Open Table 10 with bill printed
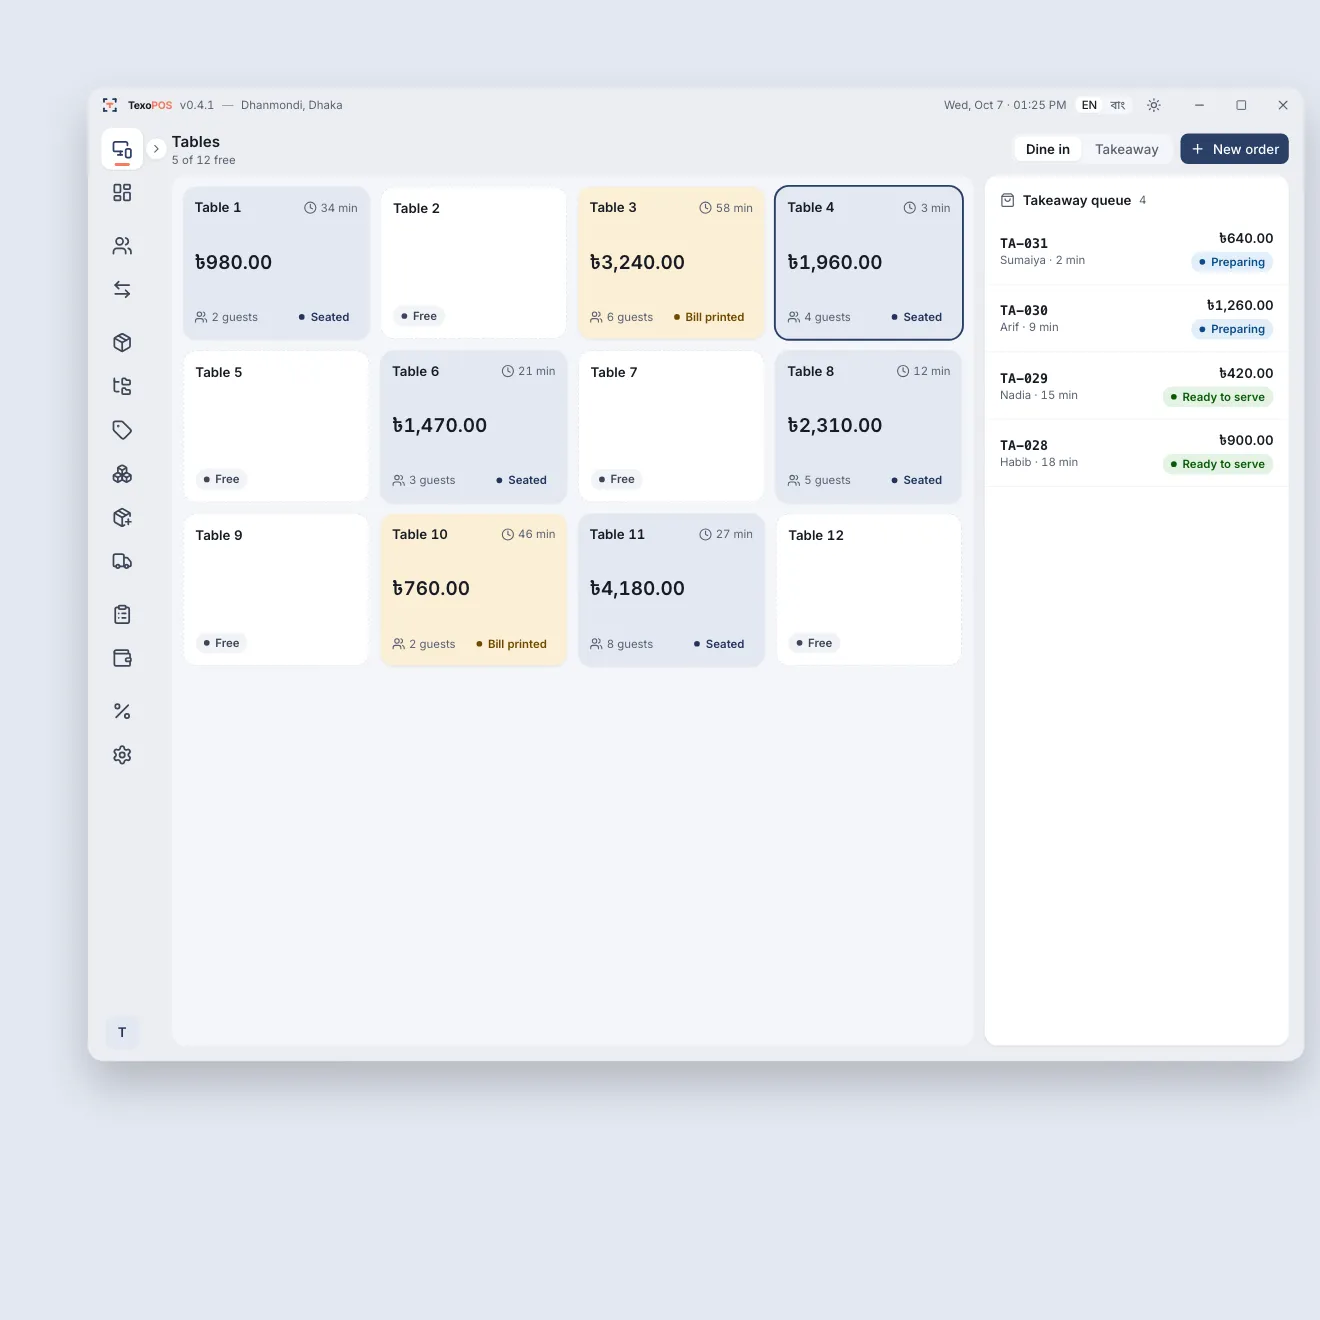Image resolution: width=1320 pixels, height=1320 pixels. [x=474, y=589]
